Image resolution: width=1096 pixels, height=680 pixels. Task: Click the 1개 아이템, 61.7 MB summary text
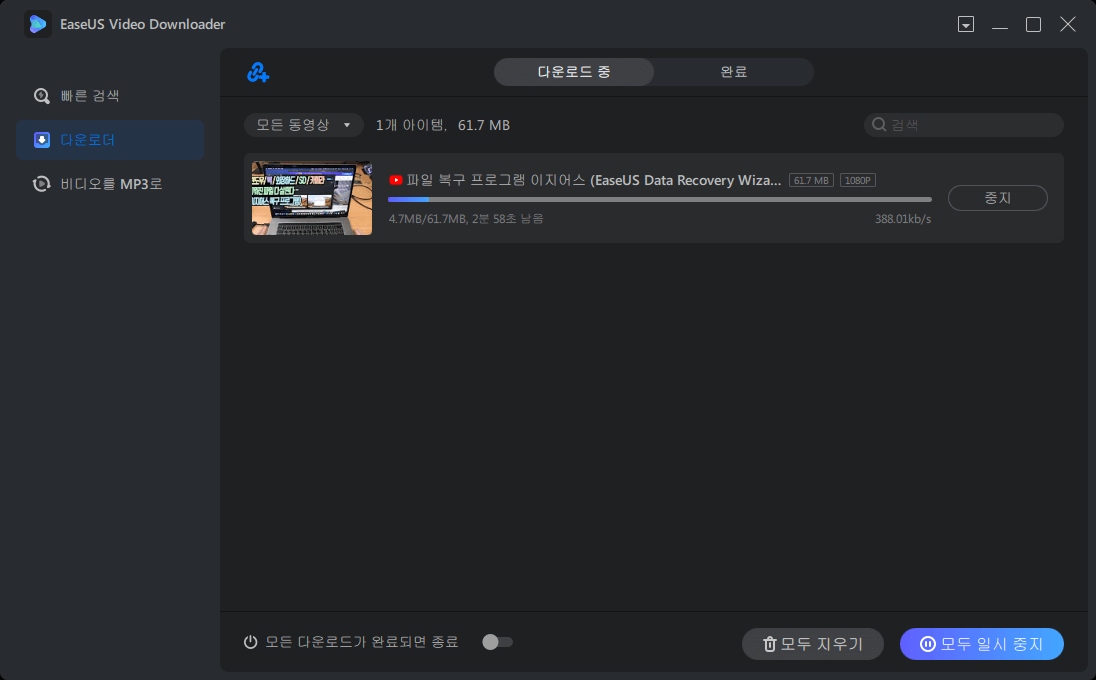tap(442, 125)
